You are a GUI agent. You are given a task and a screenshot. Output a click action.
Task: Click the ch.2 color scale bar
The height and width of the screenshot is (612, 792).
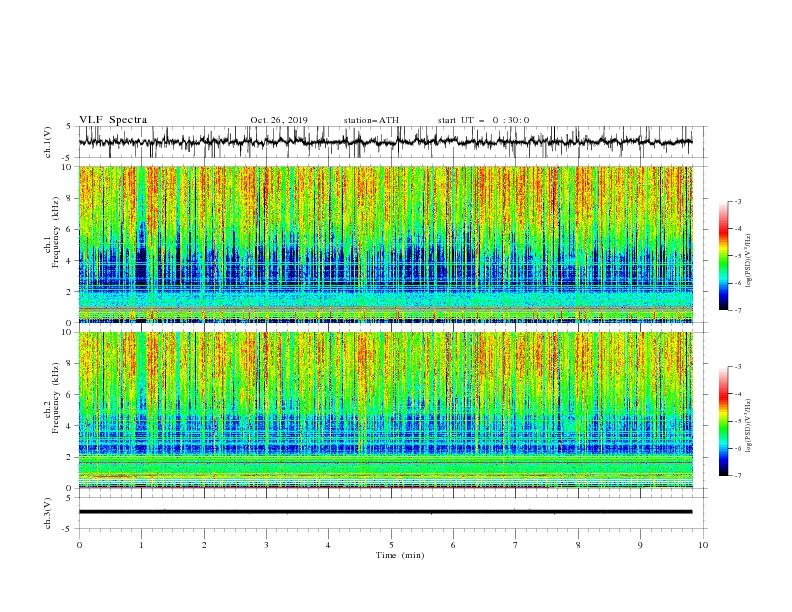point(724,421)
